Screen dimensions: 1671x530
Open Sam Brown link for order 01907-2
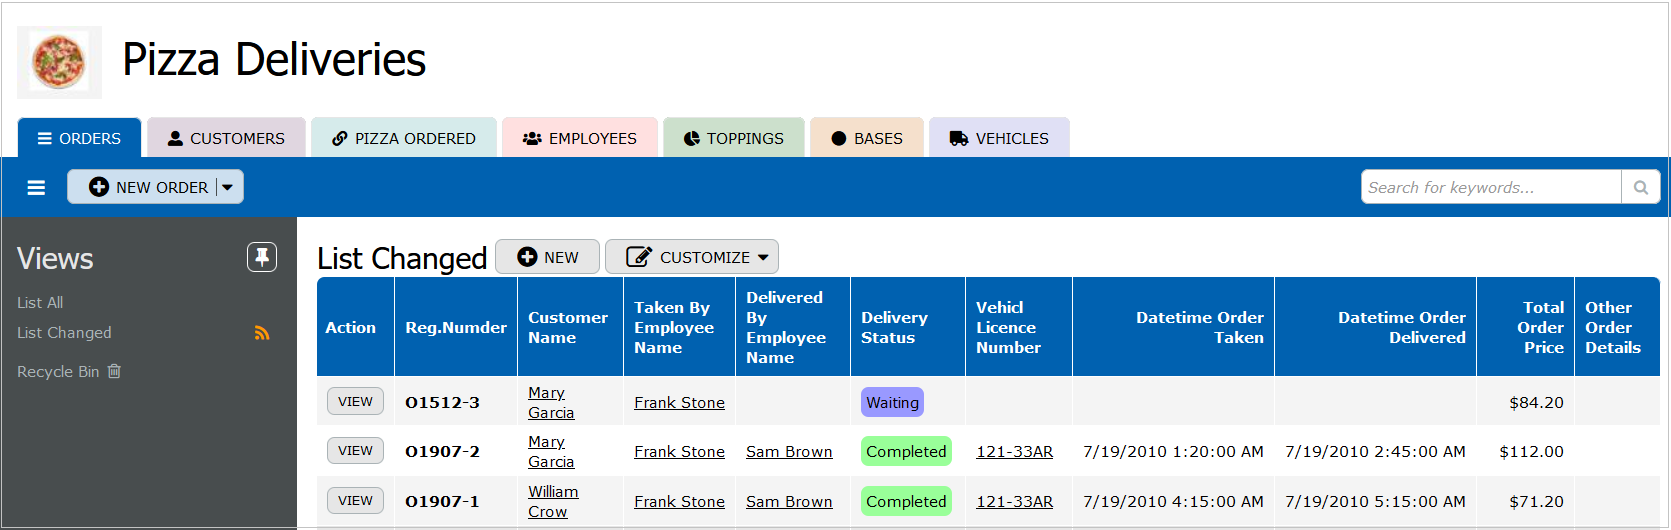[x=789, y=451]
